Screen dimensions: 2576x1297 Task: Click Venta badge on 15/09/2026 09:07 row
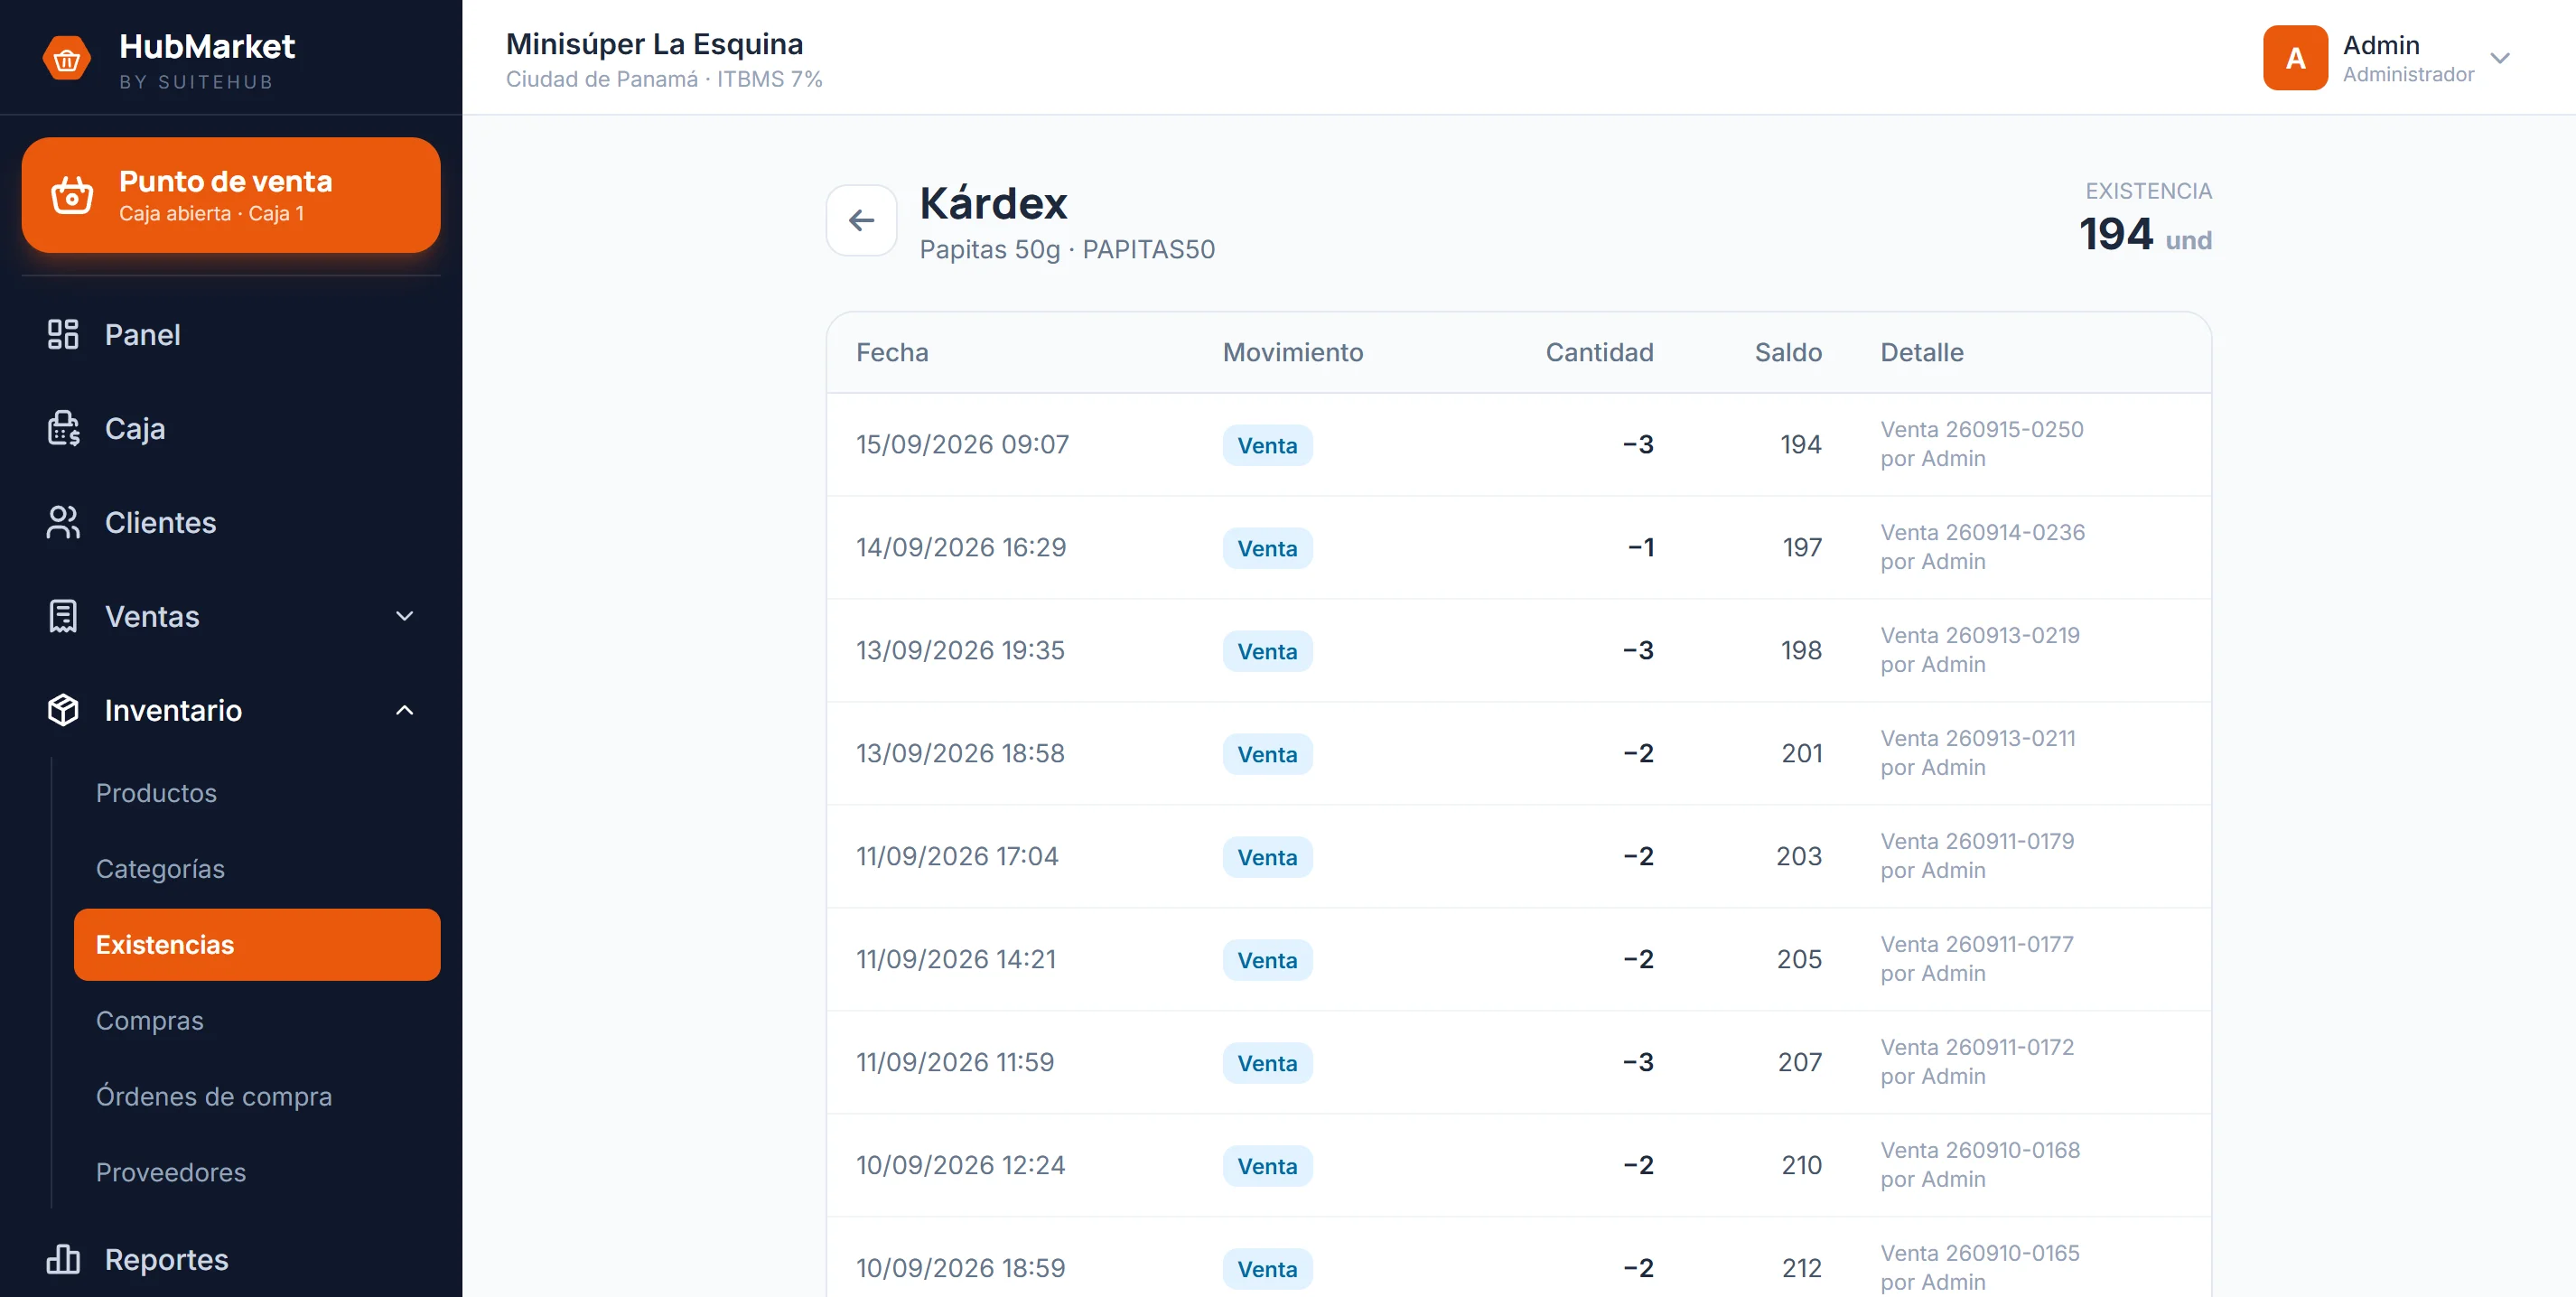[1267, 445]
